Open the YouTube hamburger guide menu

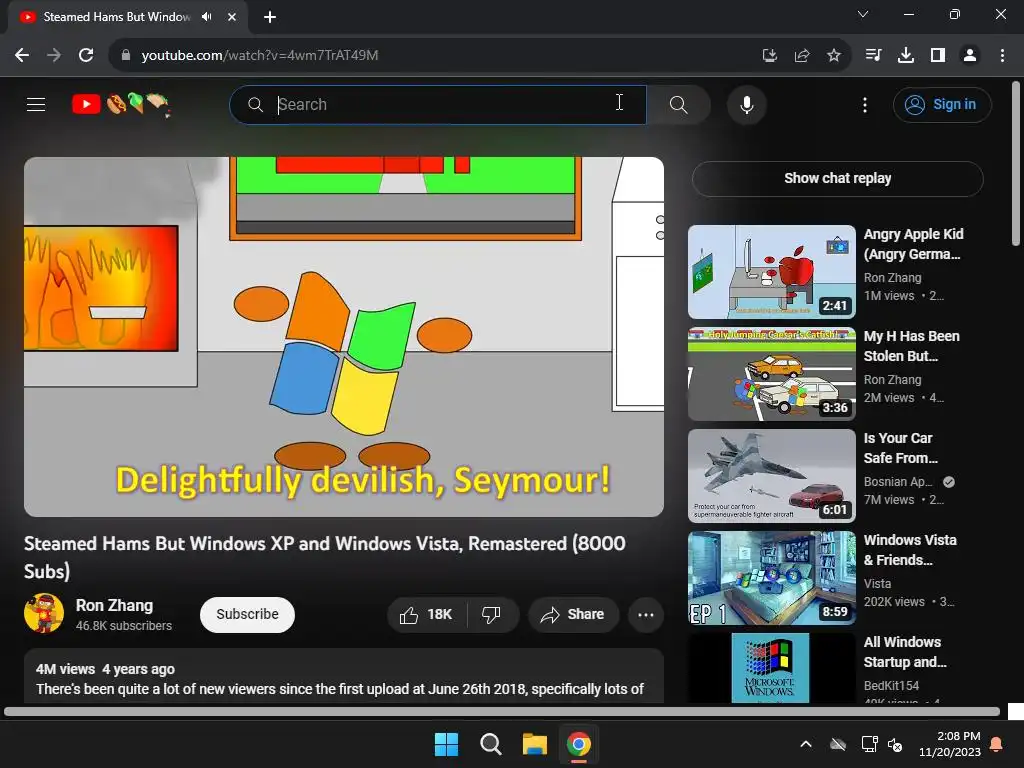click(36, 104)
